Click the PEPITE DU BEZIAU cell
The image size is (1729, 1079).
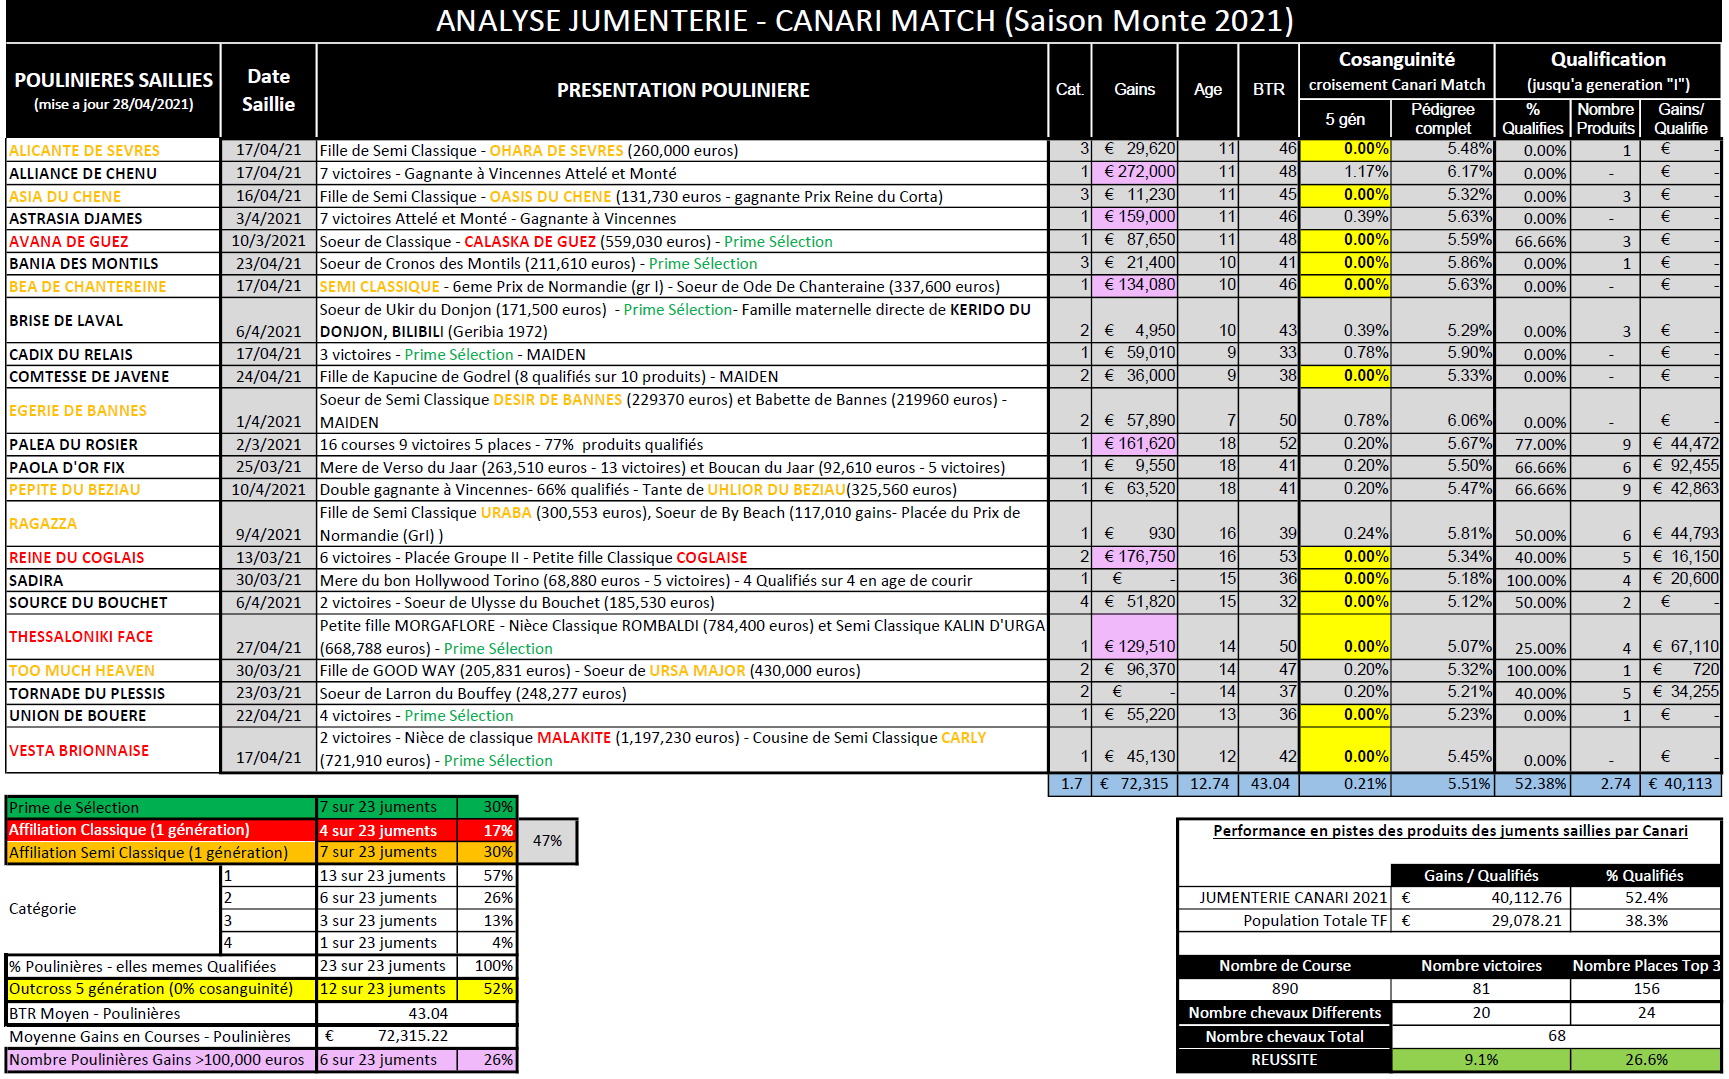coord(113,489)
